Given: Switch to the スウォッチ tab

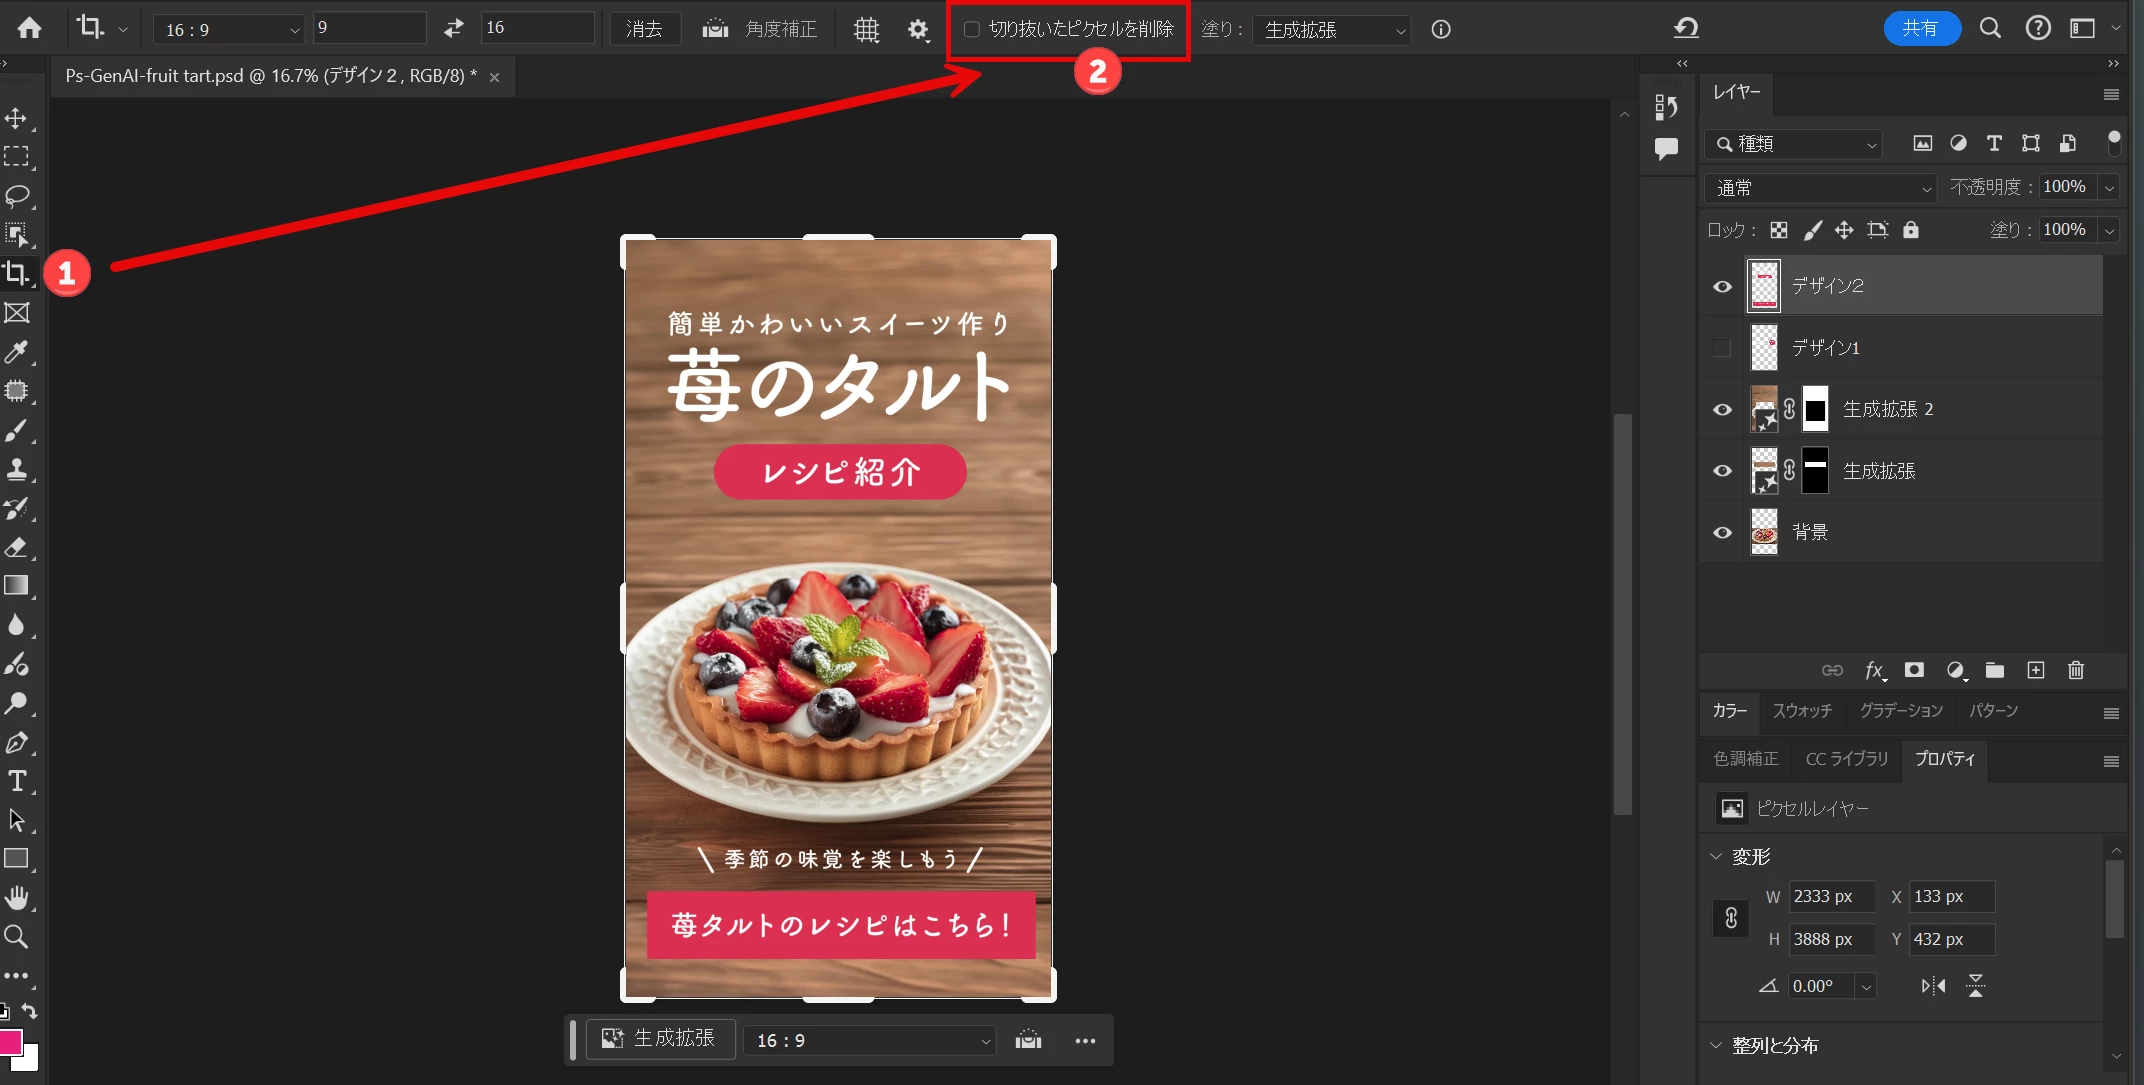Looking at the screenshot, I should pyautogui.click(x=1802, y=711).
